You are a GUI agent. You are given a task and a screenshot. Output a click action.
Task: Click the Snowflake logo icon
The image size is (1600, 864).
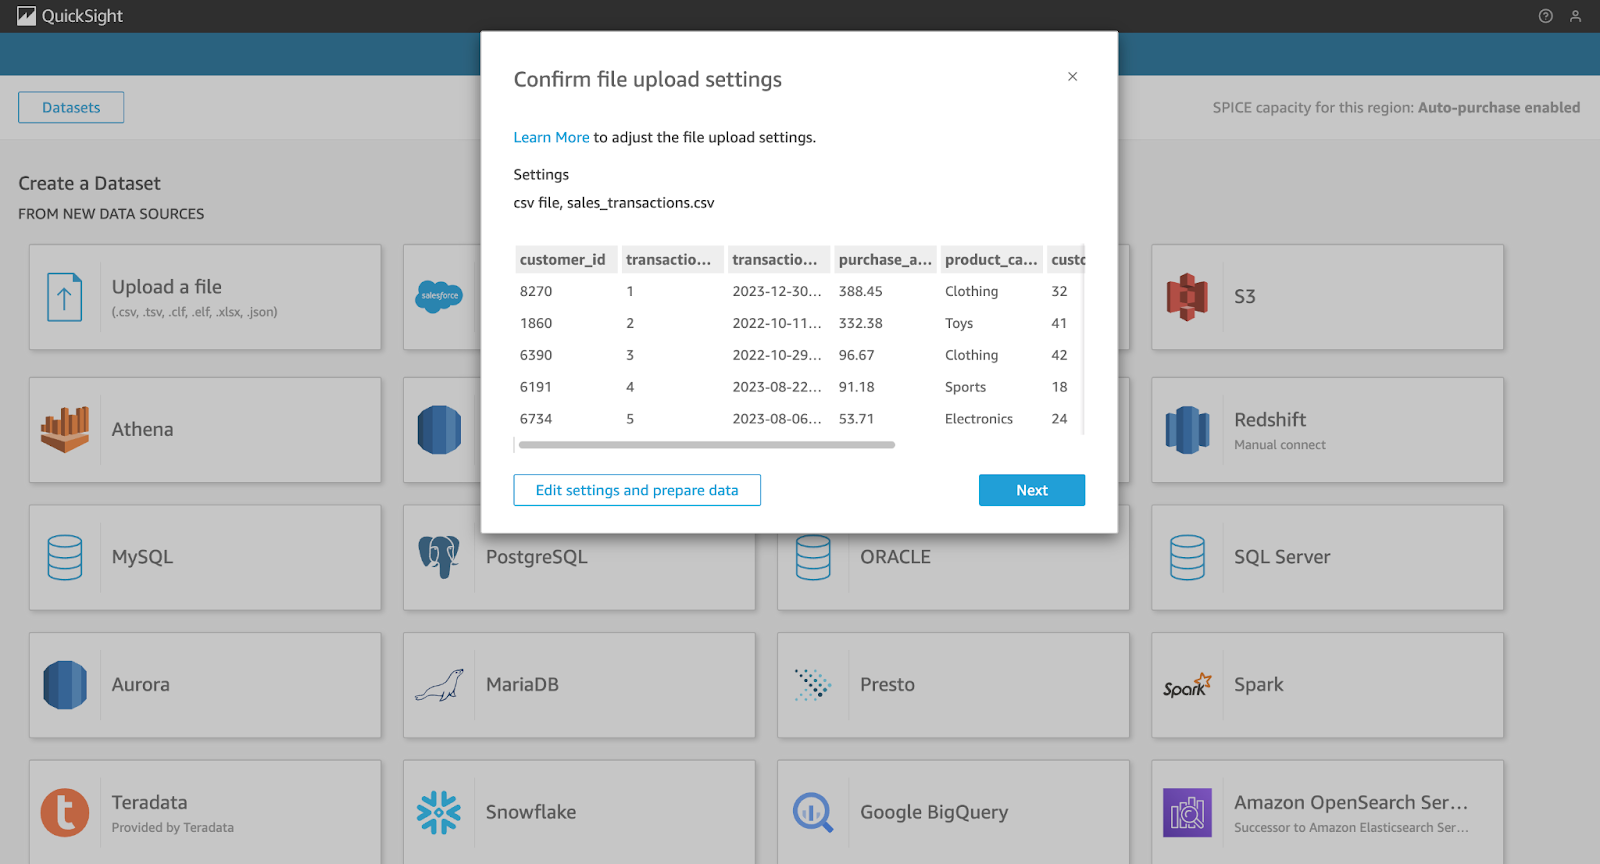click(x=439, y=813)
